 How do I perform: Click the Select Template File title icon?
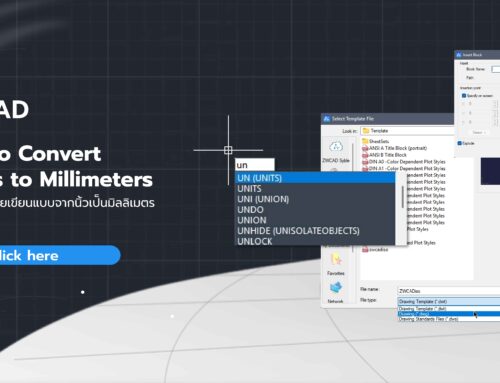click(x=327, y=119)
